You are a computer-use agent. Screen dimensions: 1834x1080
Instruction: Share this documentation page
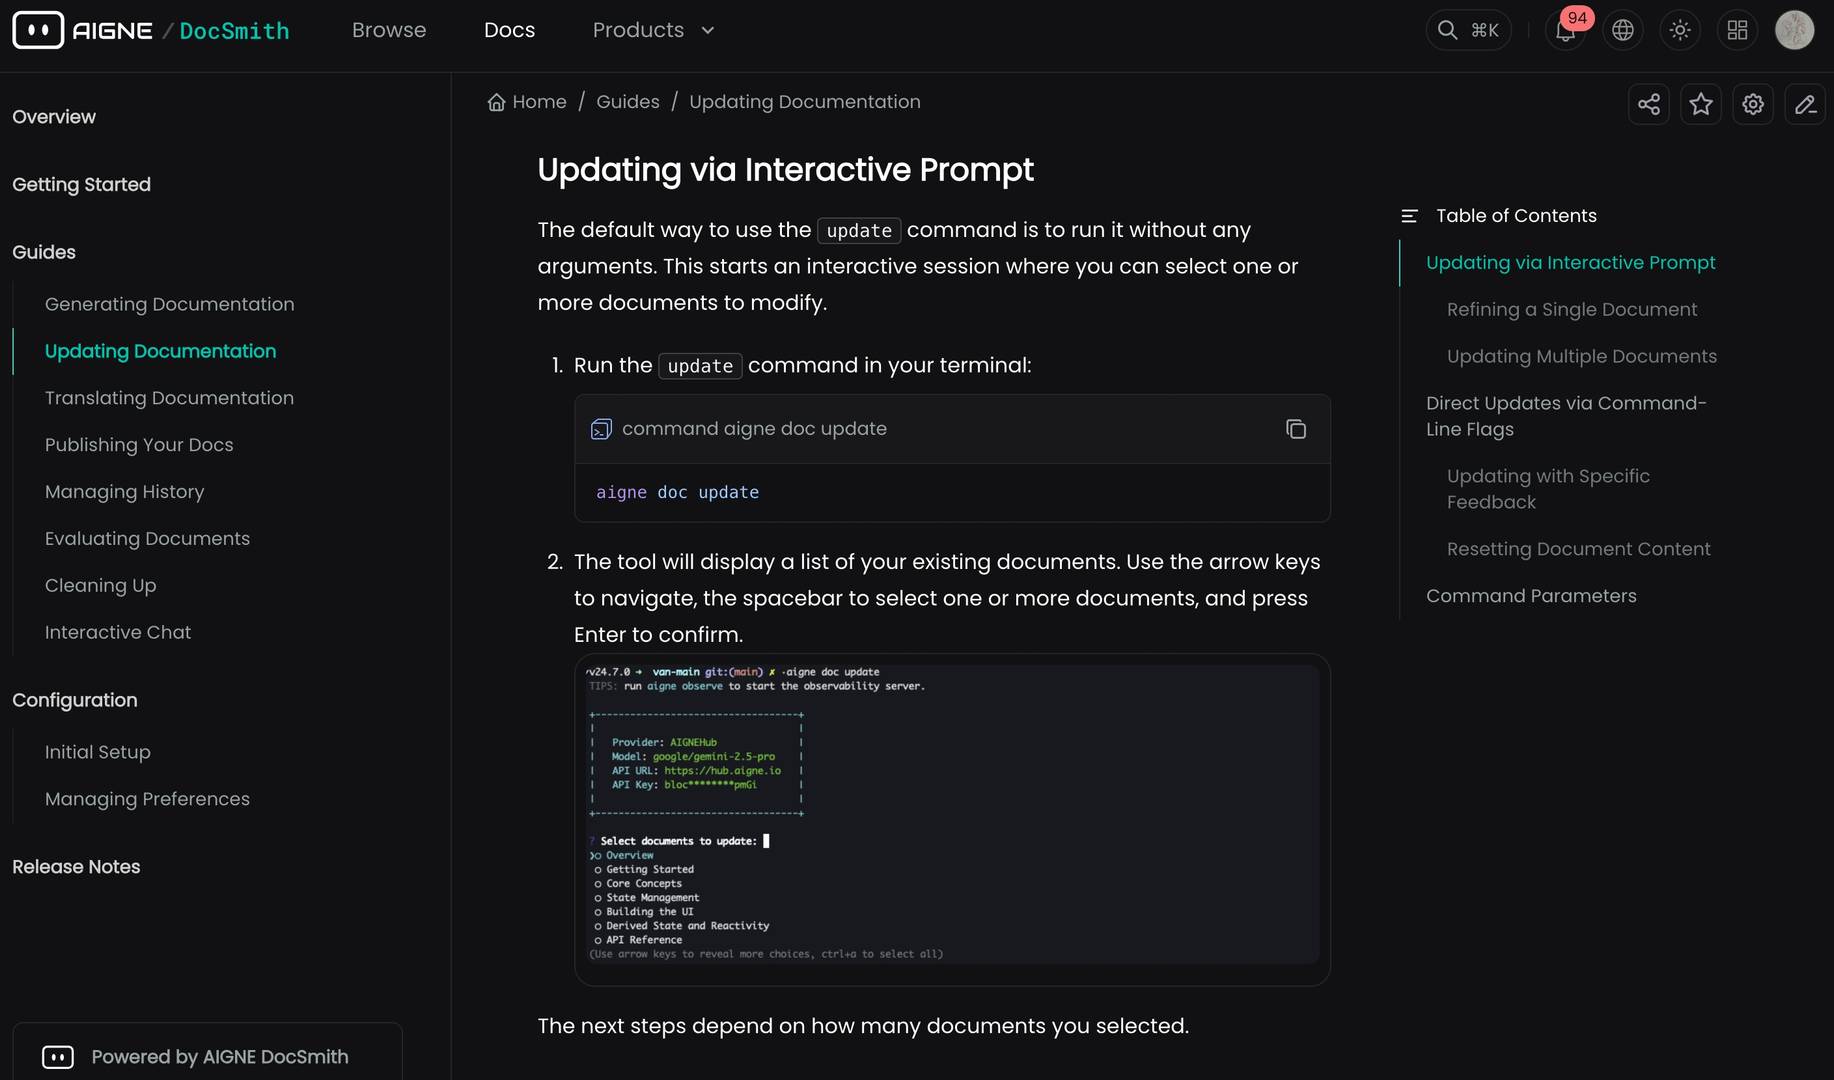pyautogui.click(x=1648, y=103)
